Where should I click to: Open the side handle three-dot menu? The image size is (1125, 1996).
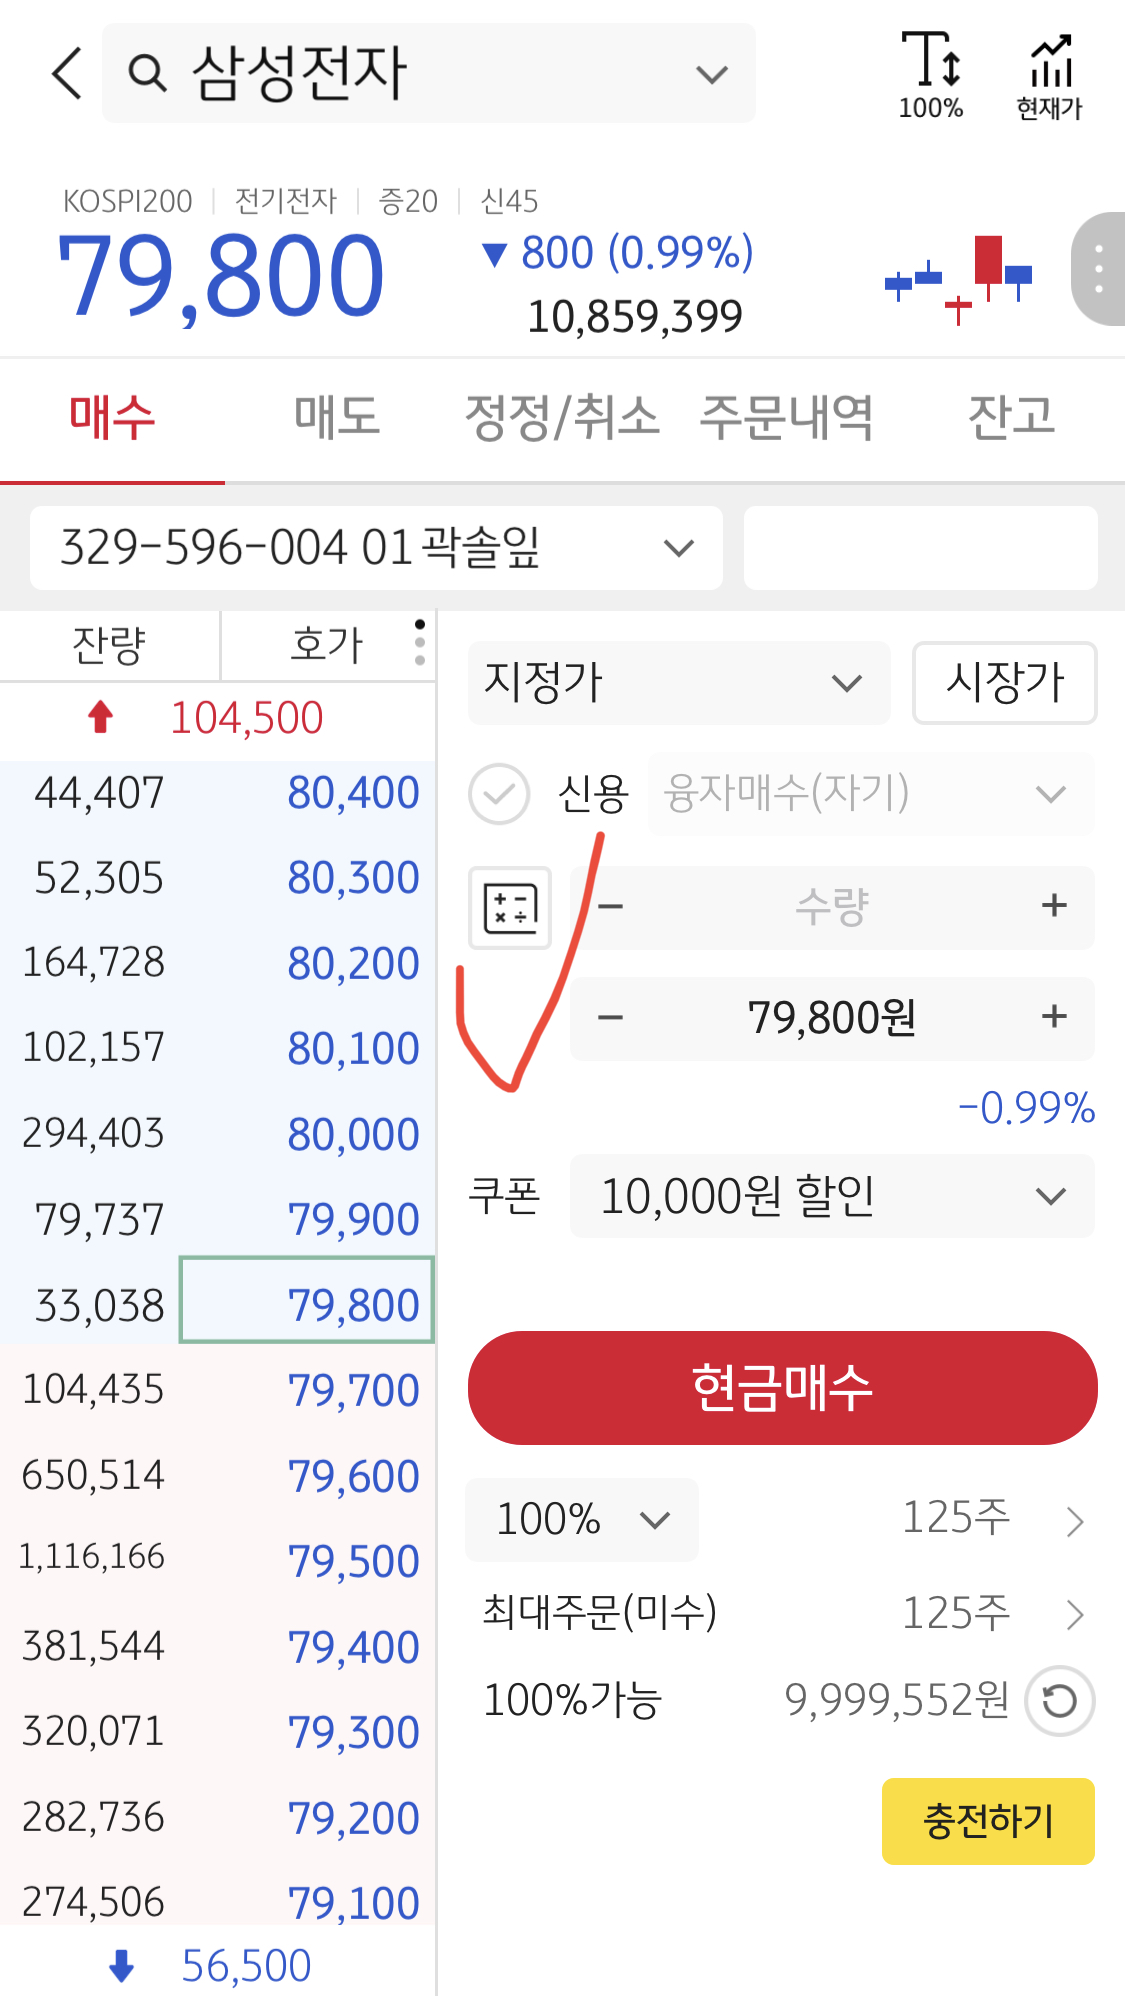[x=1098, y=269]
